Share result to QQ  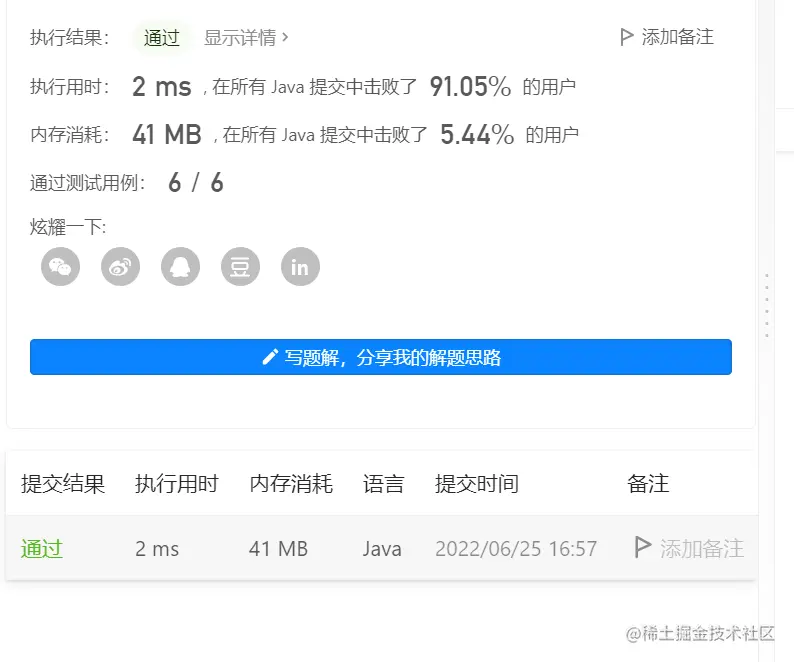pyautogui.click(x=180, y=266)
